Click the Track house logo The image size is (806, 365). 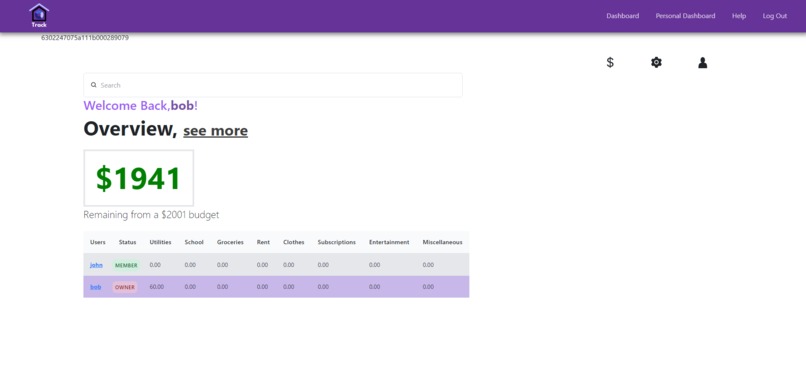pyautogui.click(x=39, y=15)
